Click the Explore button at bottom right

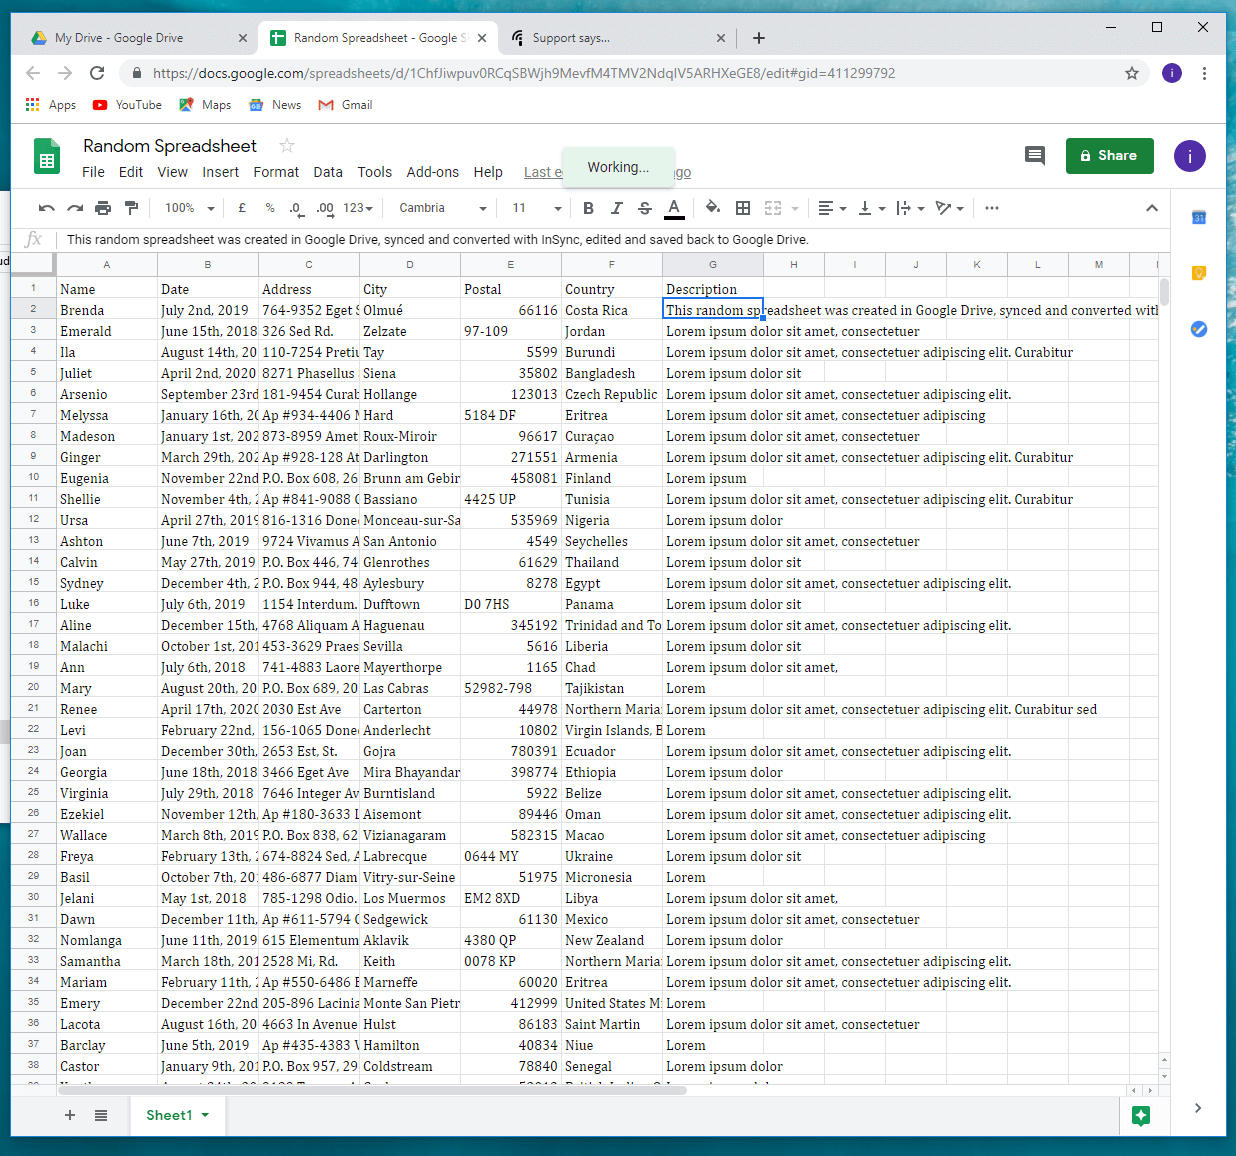tap(1141, 1116)
